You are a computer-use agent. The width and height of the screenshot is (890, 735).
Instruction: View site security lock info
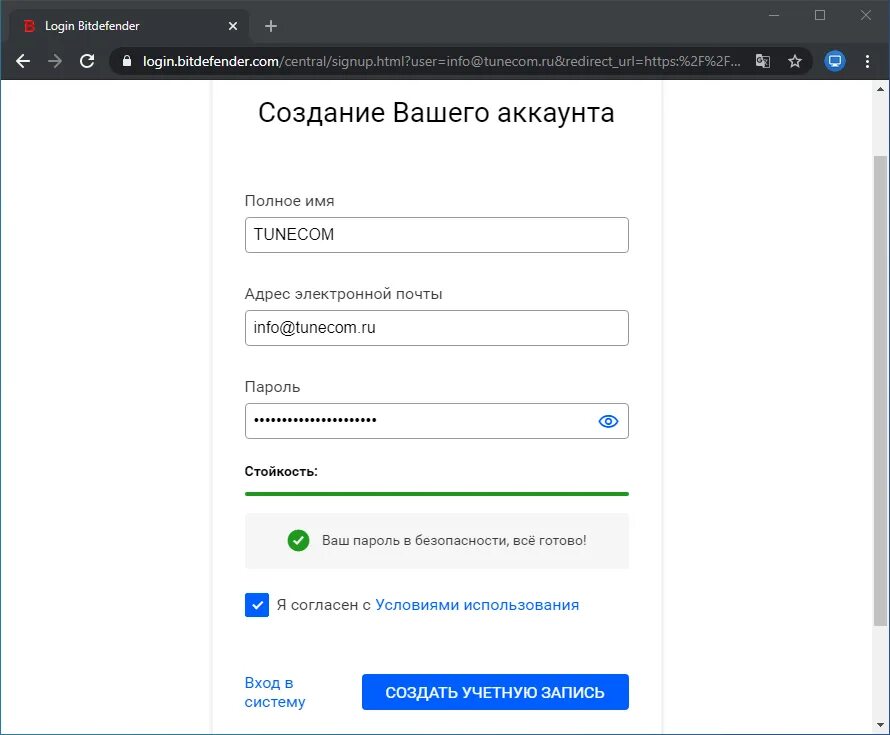(x=127, y=61)
